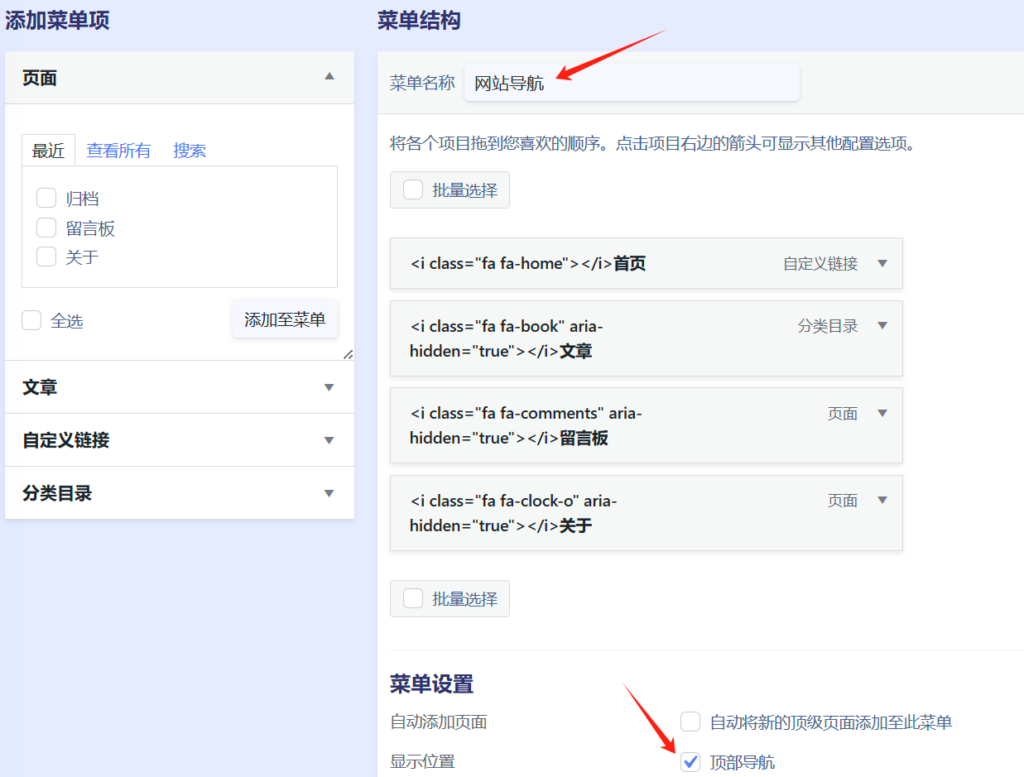Enable 自动将新的顶级页面添加至此菜单 option

pyautogui.click(x=690, y=722)
